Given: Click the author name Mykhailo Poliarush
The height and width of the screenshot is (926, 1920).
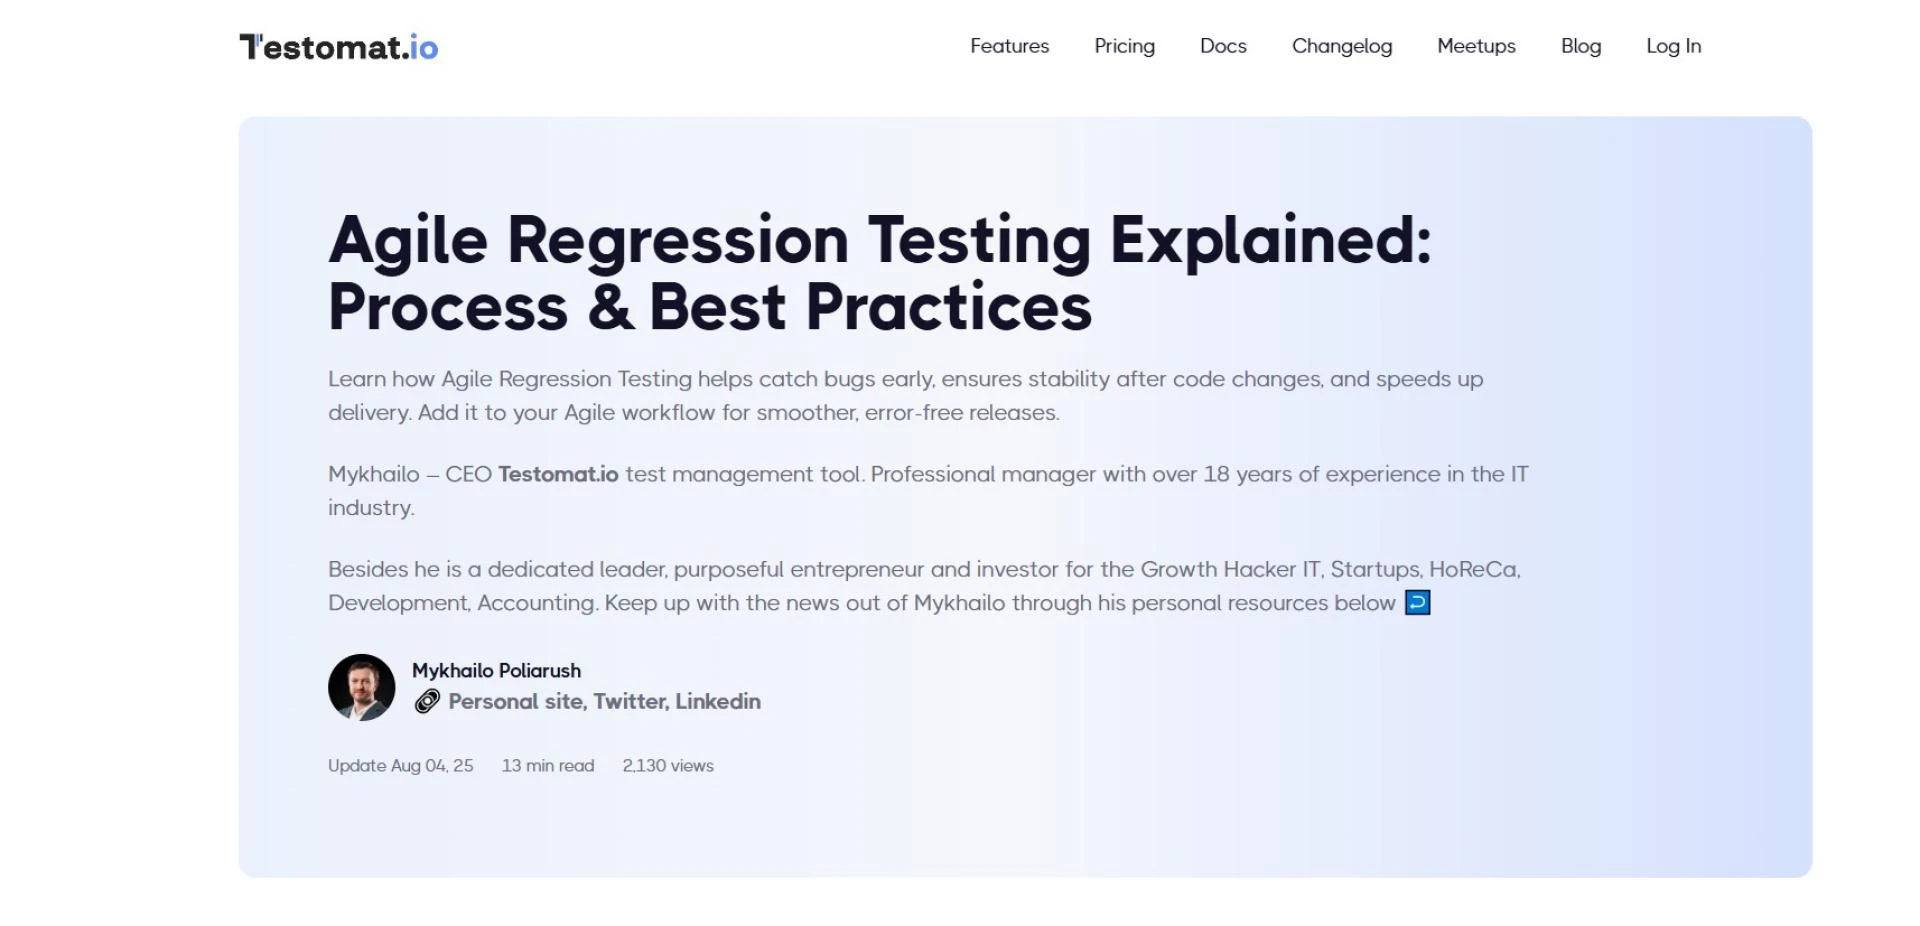Looking at the screenshot, I should [x=497, y=671].
